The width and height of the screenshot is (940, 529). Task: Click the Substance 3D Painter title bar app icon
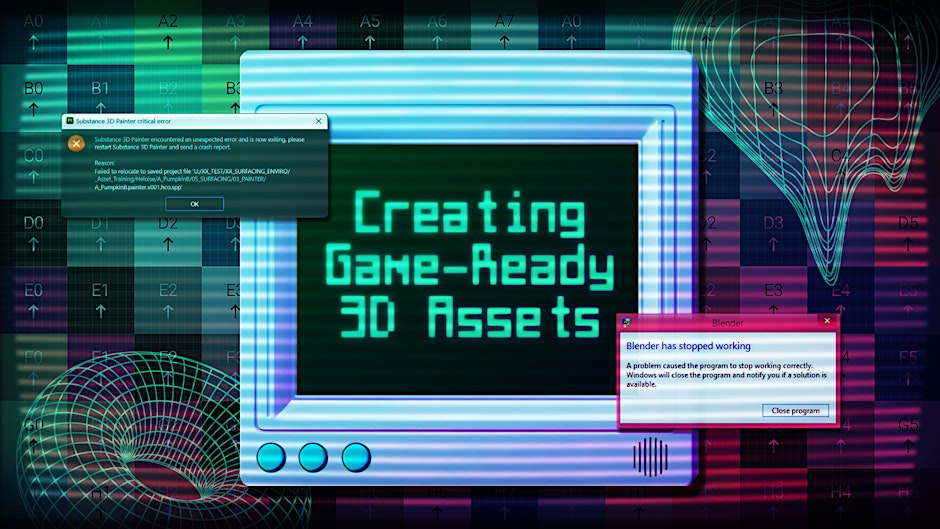70,121
